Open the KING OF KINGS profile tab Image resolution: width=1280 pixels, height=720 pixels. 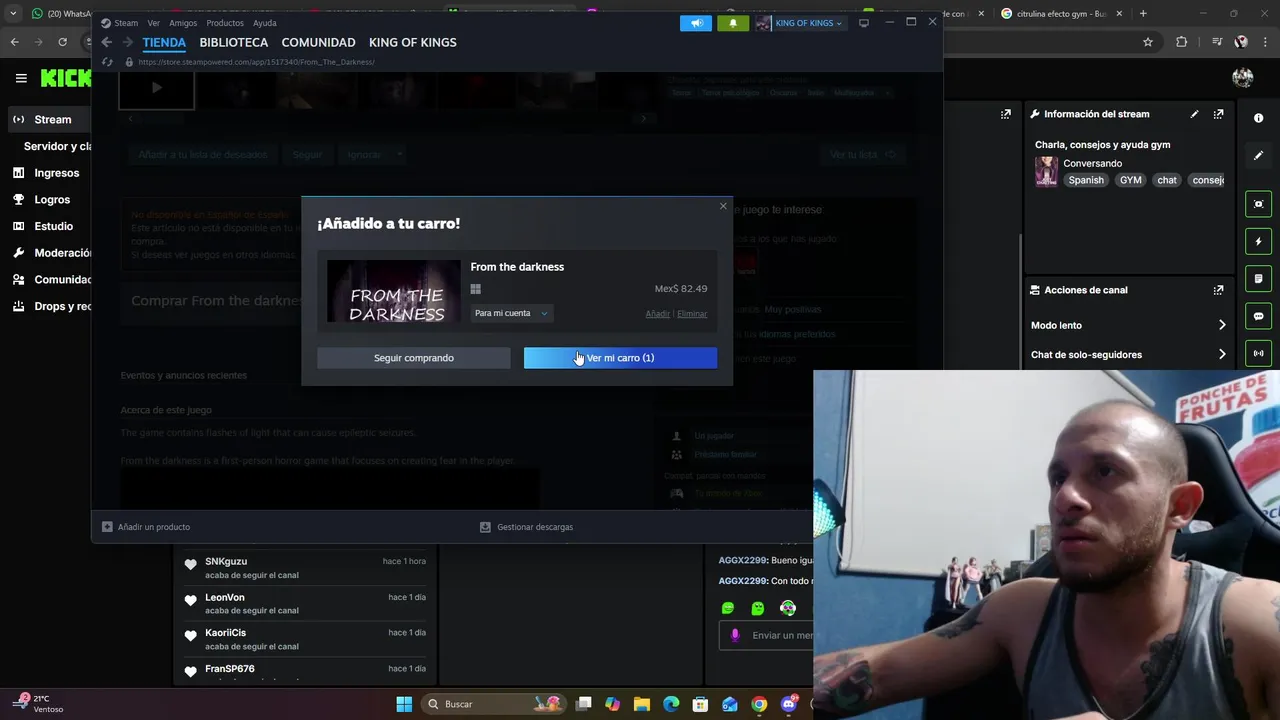[412, 42]
